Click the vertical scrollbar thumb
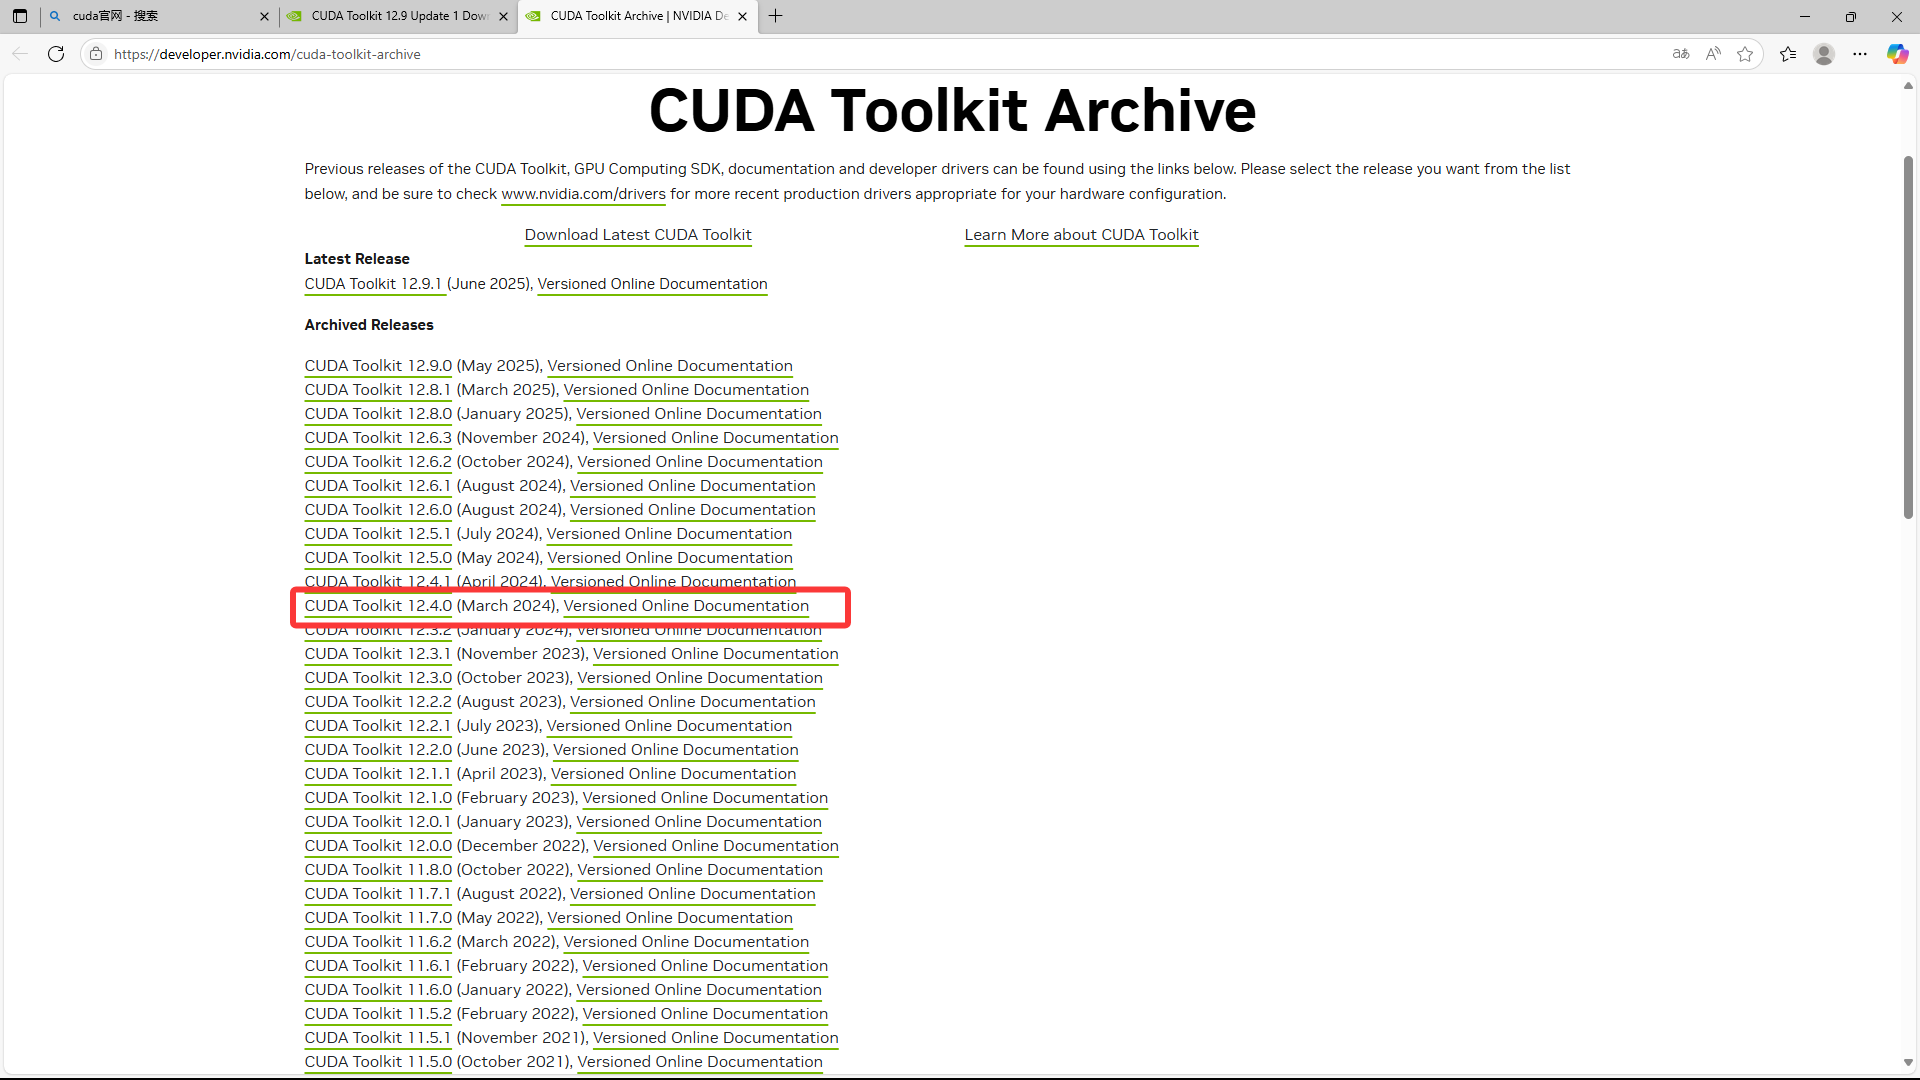The height and width of the screenshot is (1080, 1920). (1908, 337)
